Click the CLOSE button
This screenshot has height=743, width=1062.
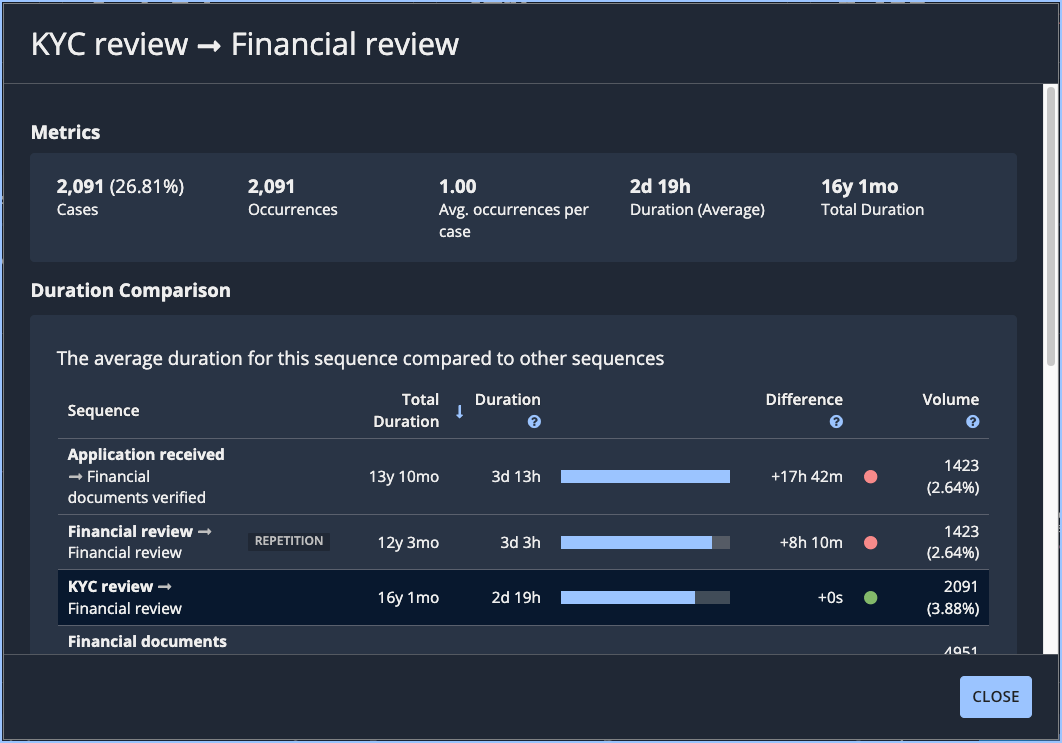coord(996,696)
